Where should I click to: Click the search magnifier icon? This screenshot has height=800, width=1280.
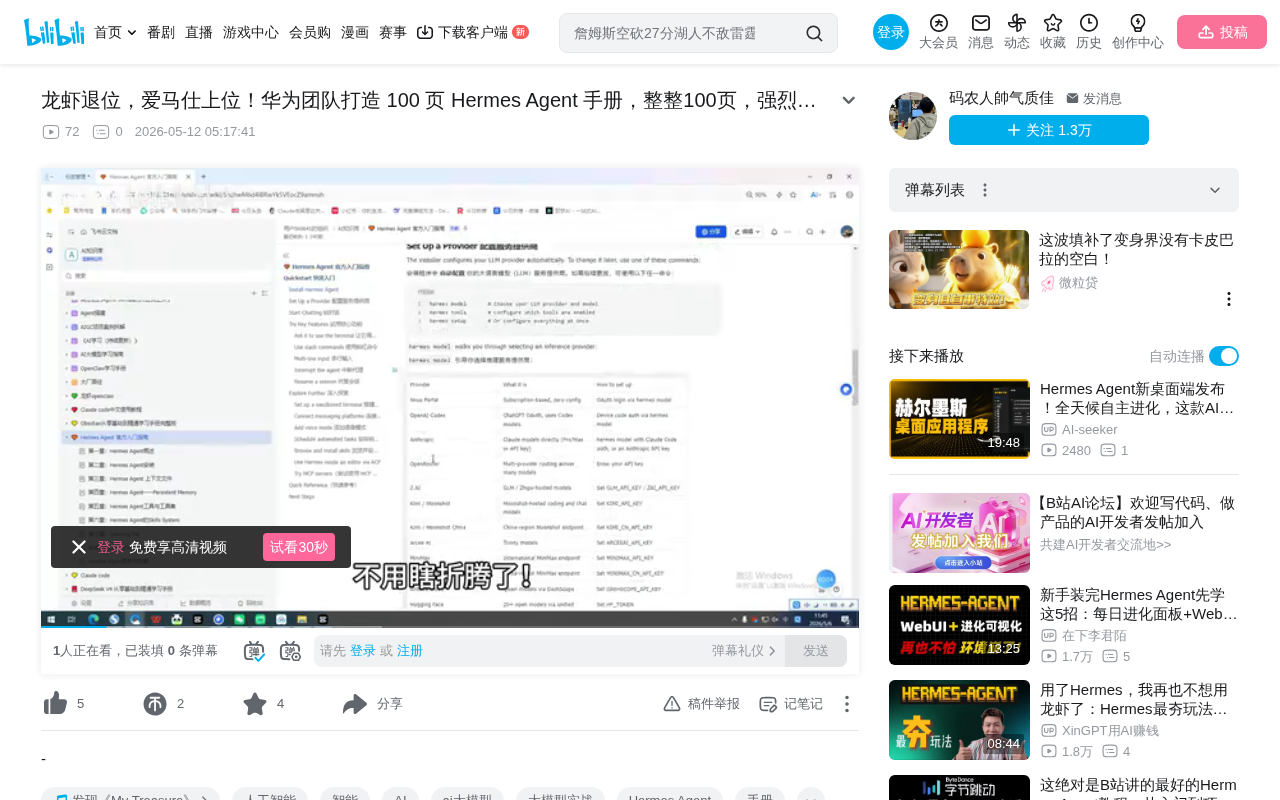814,33
